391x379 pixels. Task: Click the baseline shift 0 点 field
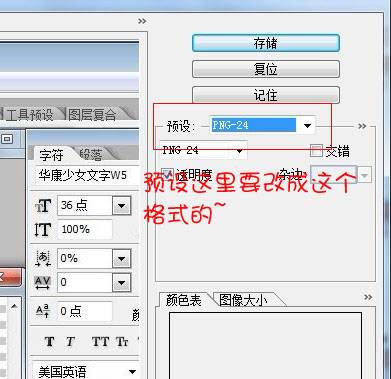point(85,311)
